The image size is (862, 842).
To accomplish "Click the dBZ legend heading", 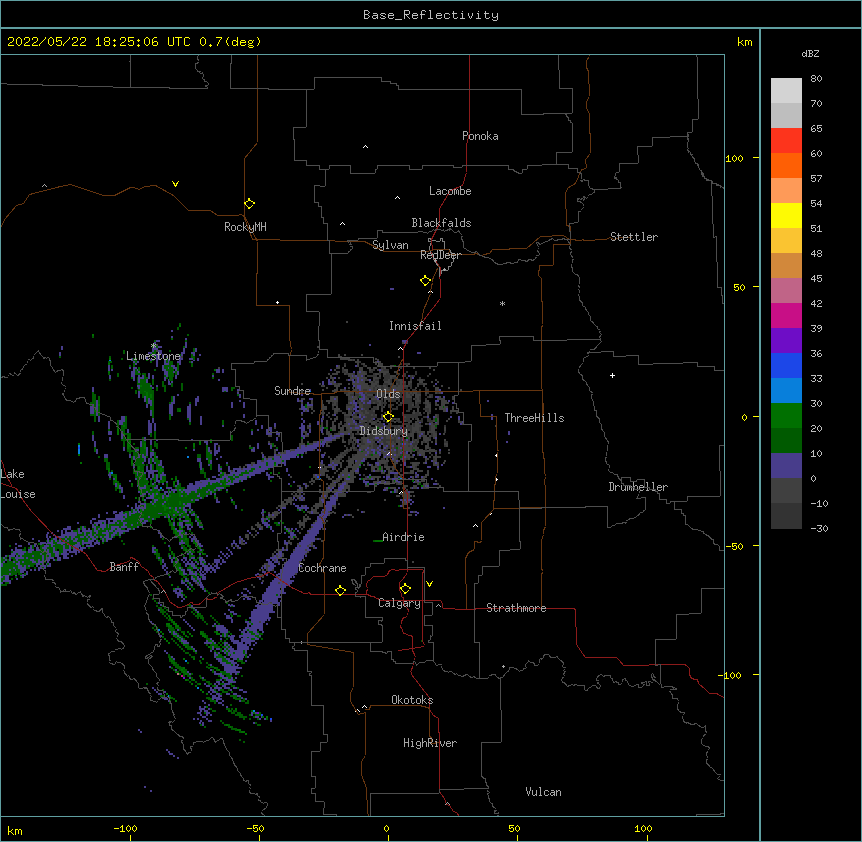I will (x=810, y=53).
